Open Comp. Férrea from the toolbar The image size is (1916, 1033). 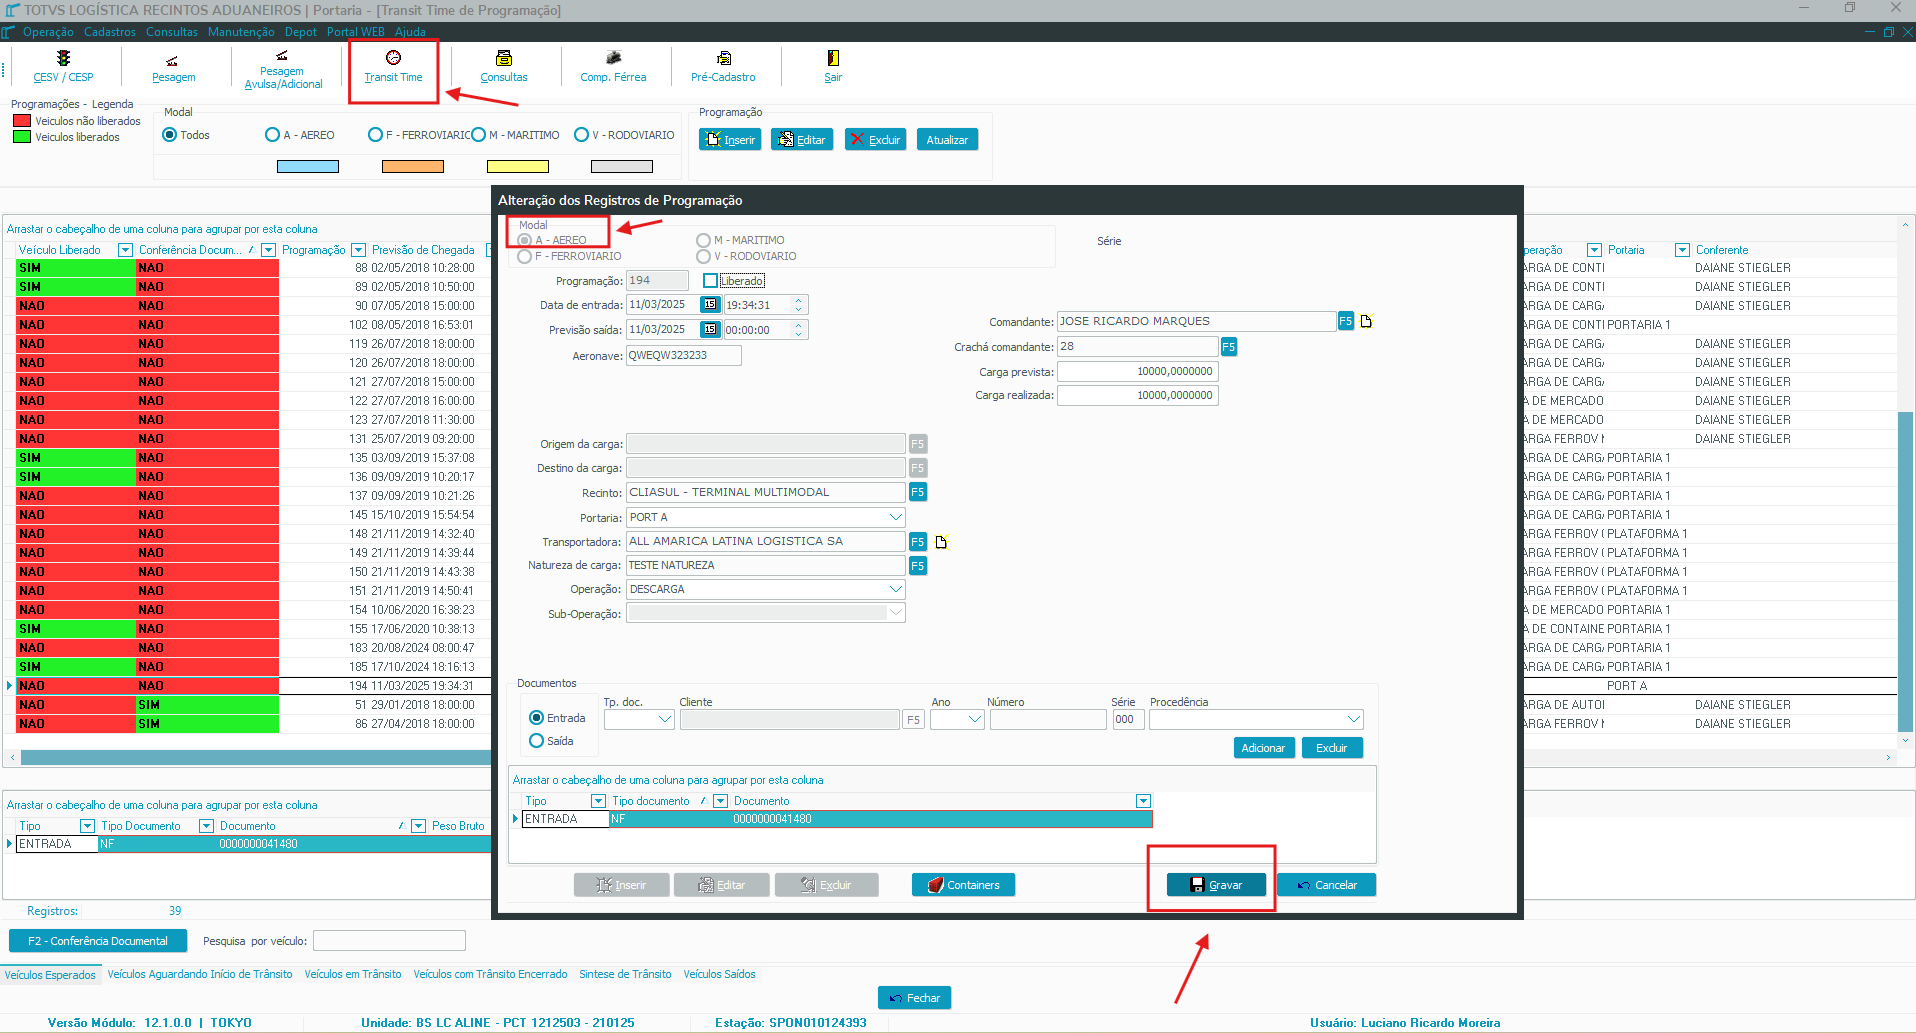pyautogui.click(x=613, y=67)
